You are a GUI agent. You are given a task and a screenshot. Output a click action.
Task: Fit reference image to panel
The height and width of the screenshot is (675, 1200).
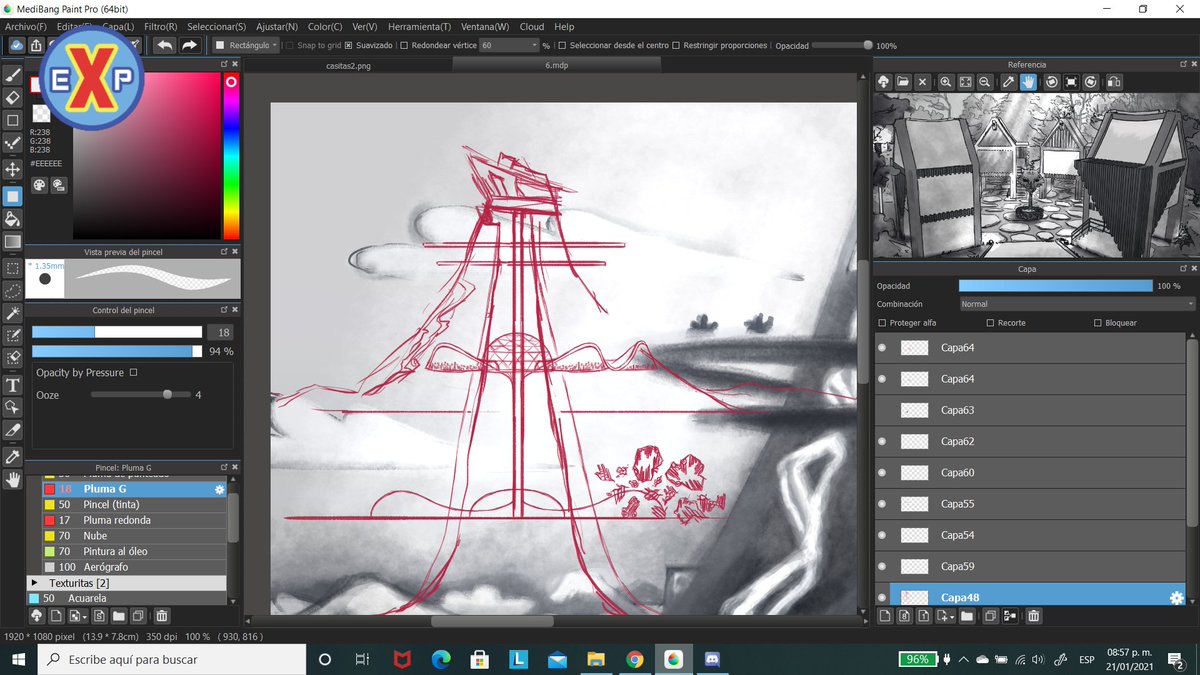965,82
